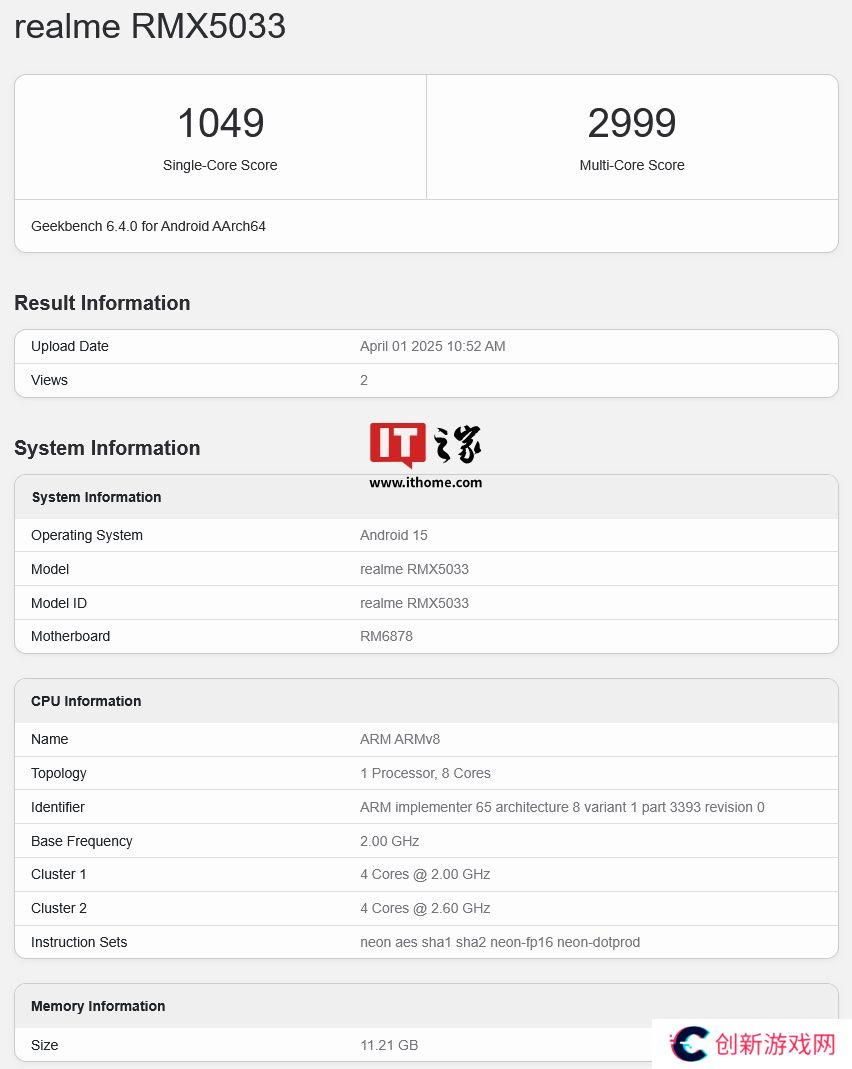Screen dimensions: 852x1069
Task: Click the 'Multi-Core Score' label
Action: click(x=632, y=165)
